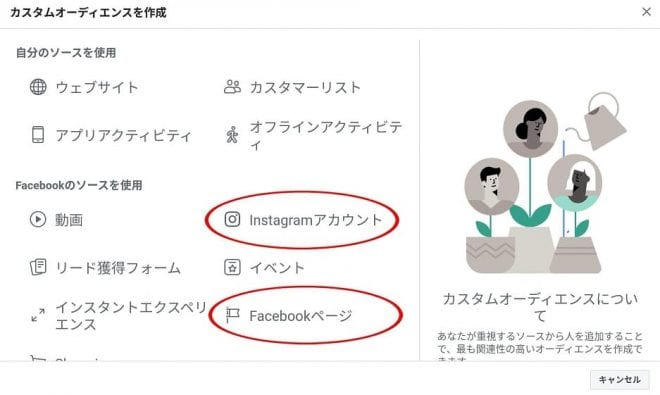This screenshot has width=660, height=395.
Task: Click the partially visible shopping cart icon
Action: [37, 359]
